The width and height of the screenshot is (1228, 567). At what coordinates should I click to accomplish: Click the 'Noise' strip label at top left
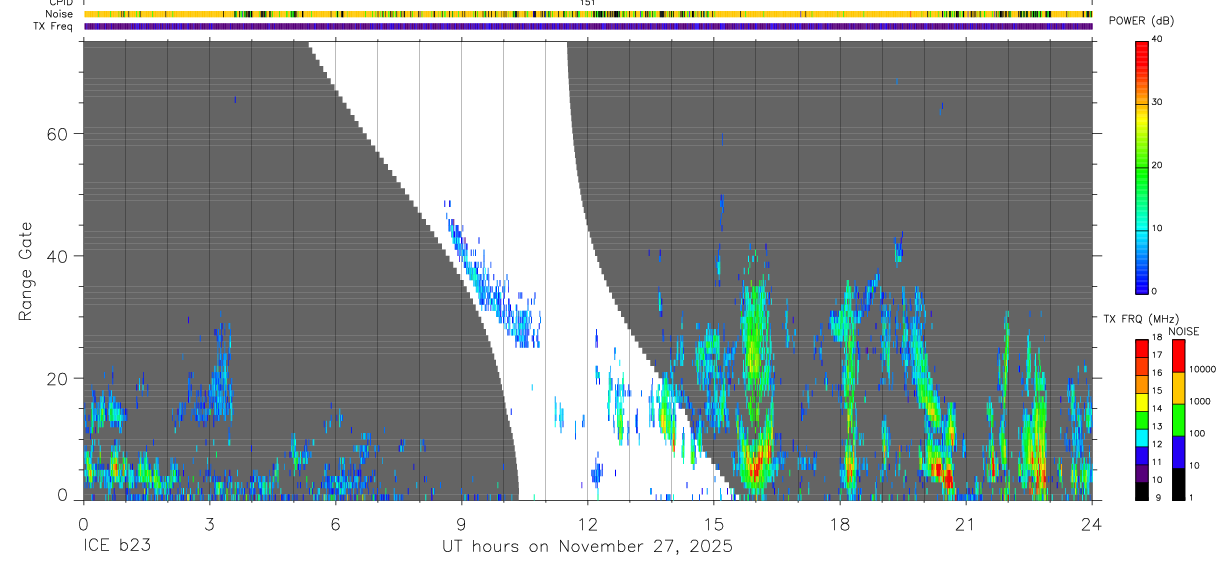tap(60, 14)
